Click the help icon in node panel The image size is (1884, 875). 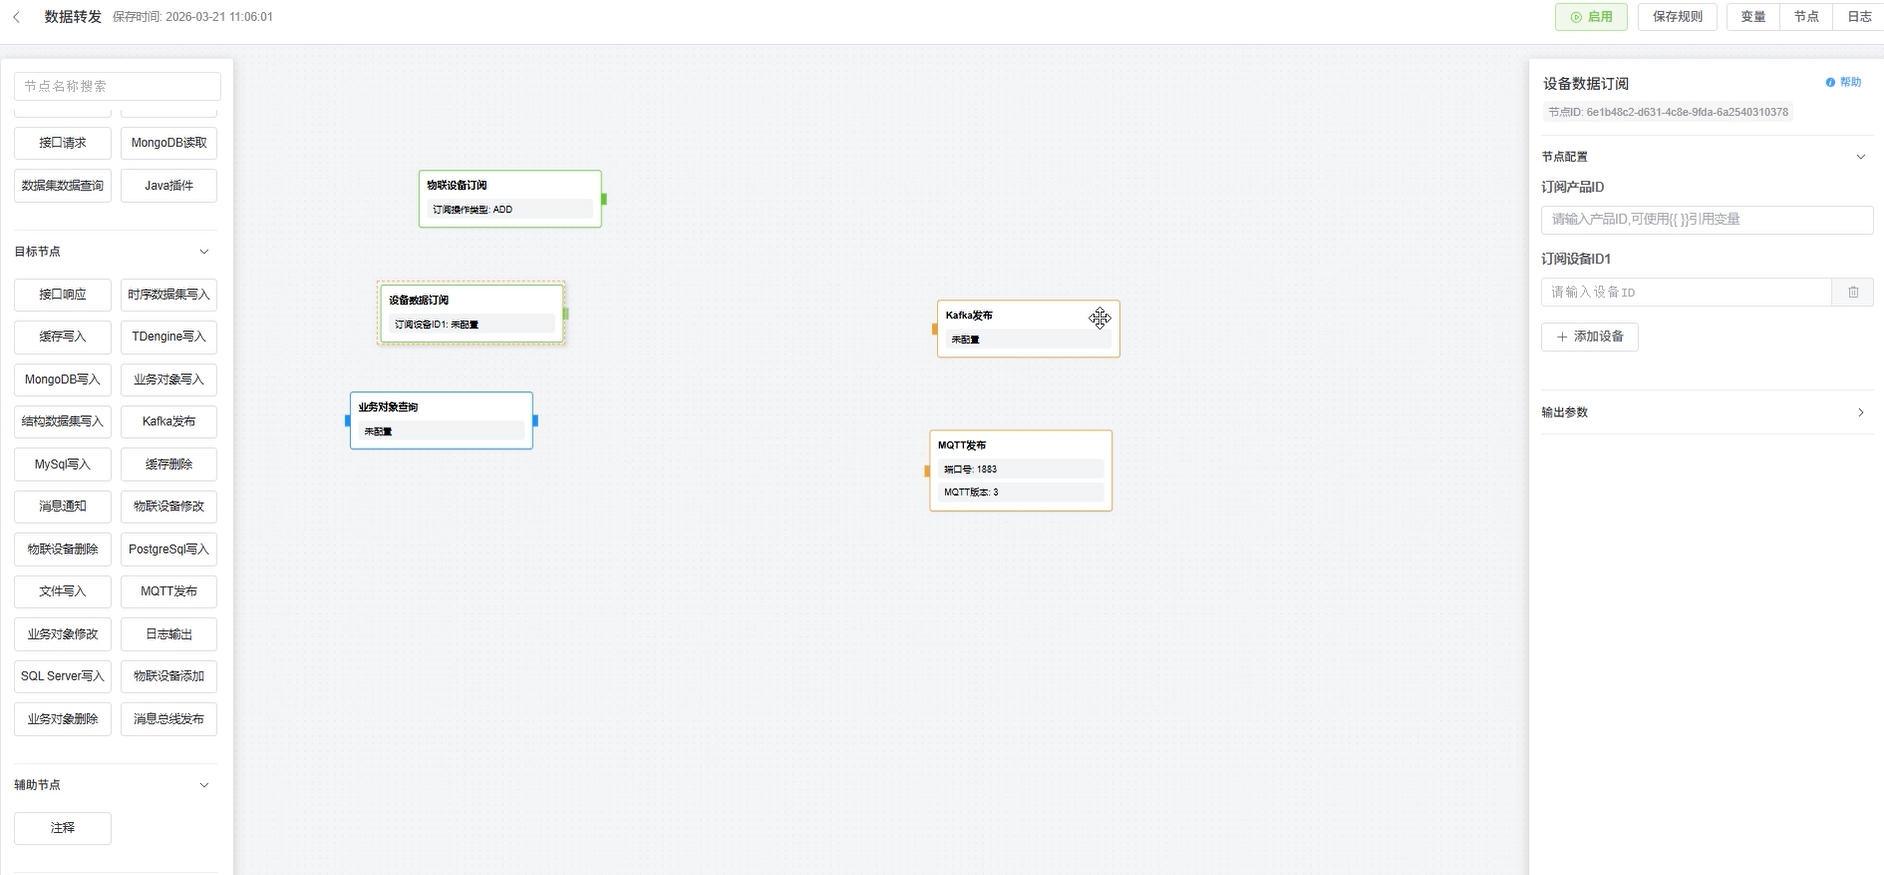point(1830,83)
